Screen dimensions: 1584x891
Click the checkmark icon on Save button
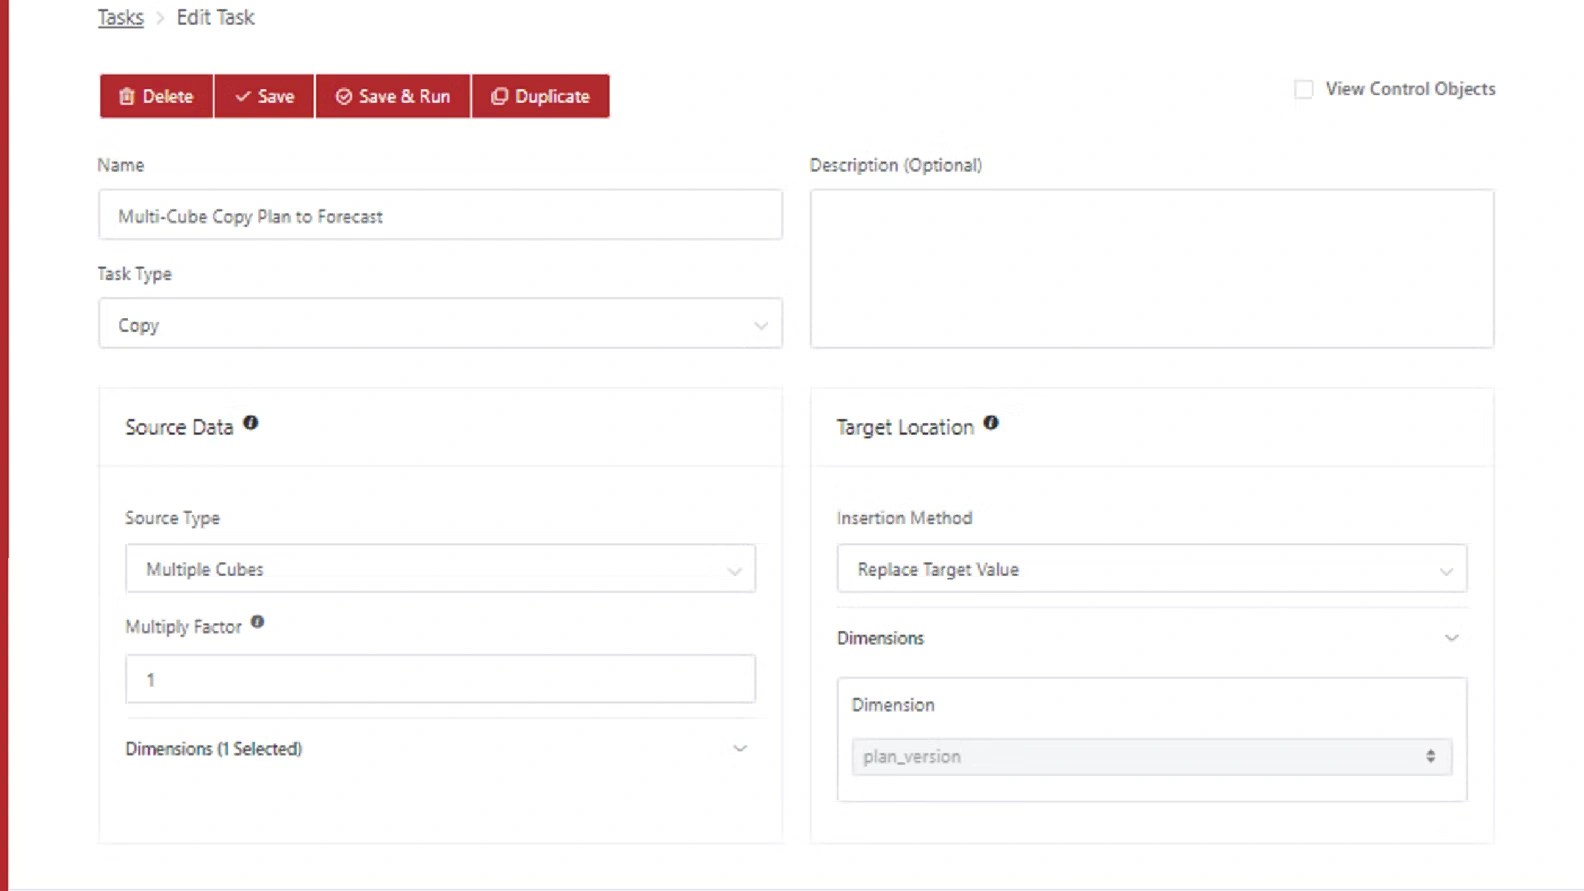coord(242,97)
